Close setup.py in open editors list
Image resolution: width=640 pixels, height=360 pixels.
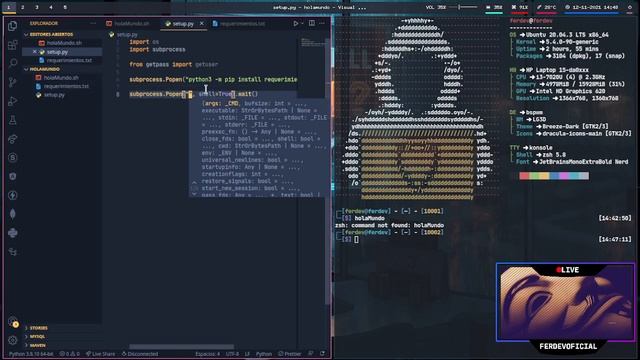pos(35,52)
